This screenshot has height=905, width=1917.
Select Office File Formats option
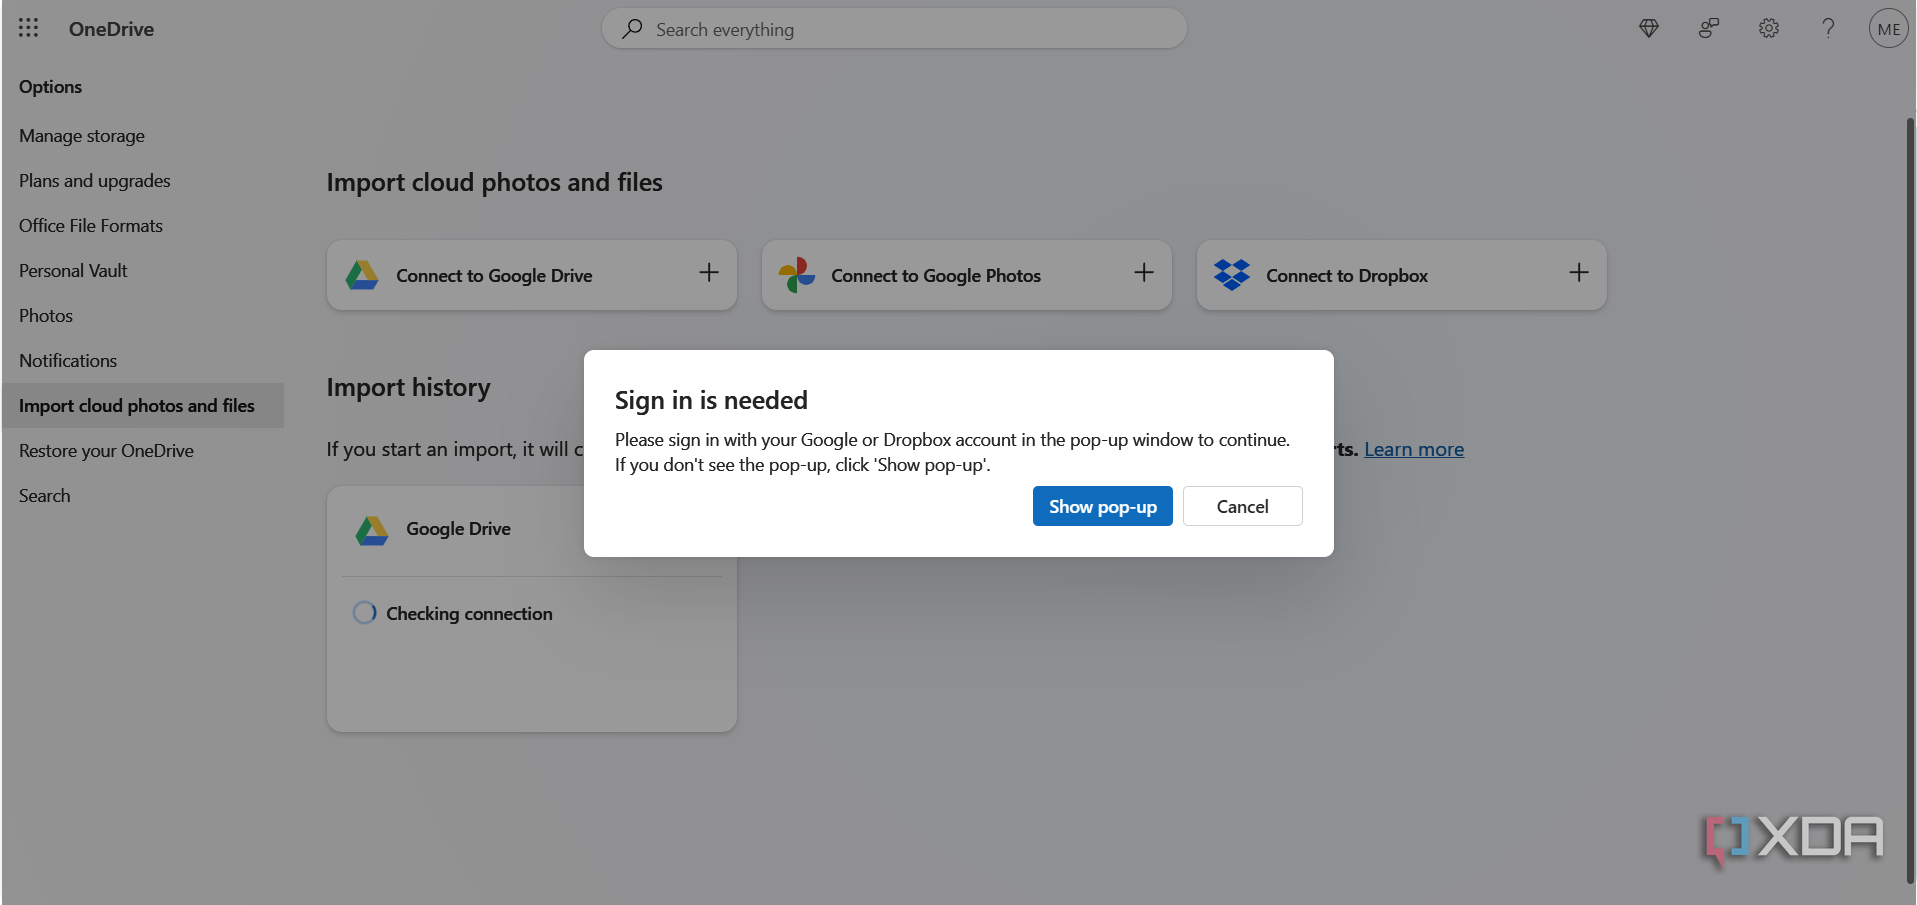(91, 226)
